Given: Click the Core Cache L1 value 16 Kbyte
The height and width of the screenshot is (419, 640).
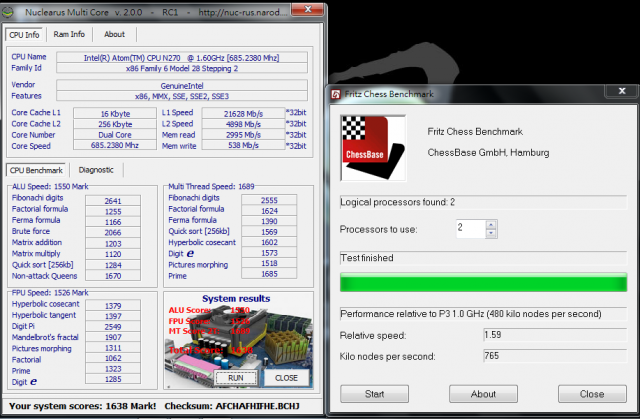Looking at the screenshot, I should coord(115,113).
